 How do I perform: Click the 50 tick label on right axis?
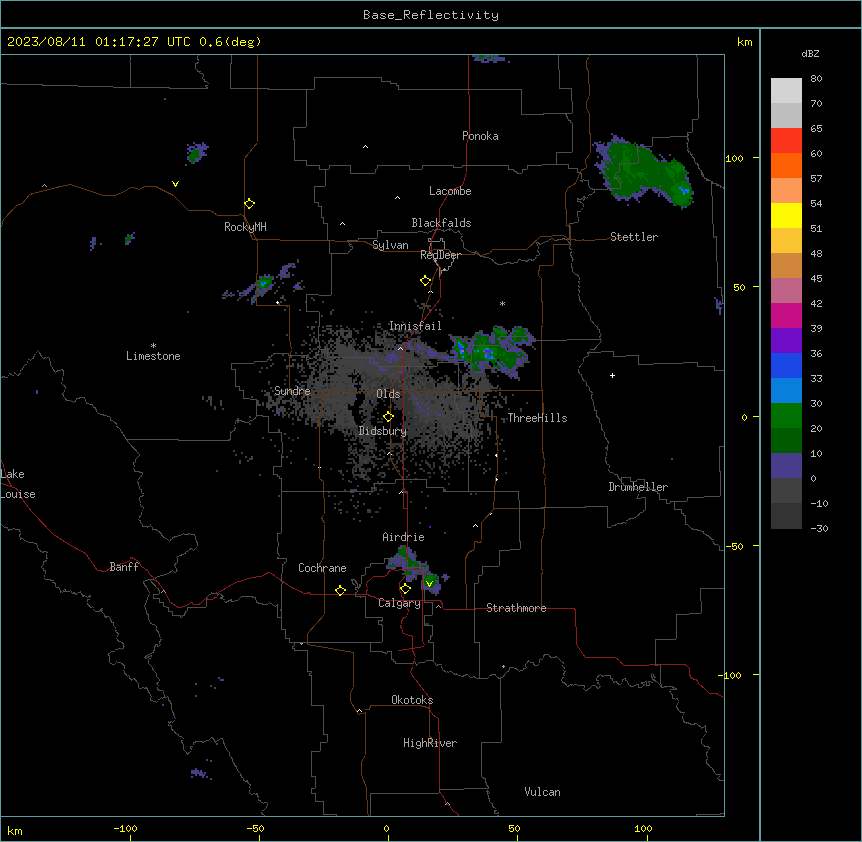tap(739, 287)
